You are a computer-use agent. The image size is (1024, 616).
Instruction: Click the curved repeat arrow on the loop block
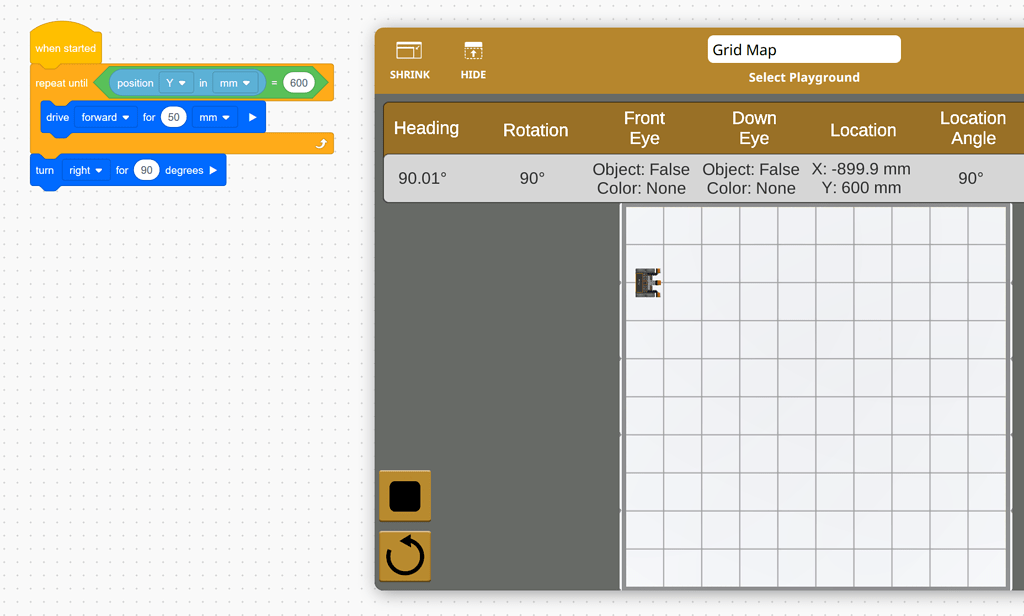coord(322,143)
